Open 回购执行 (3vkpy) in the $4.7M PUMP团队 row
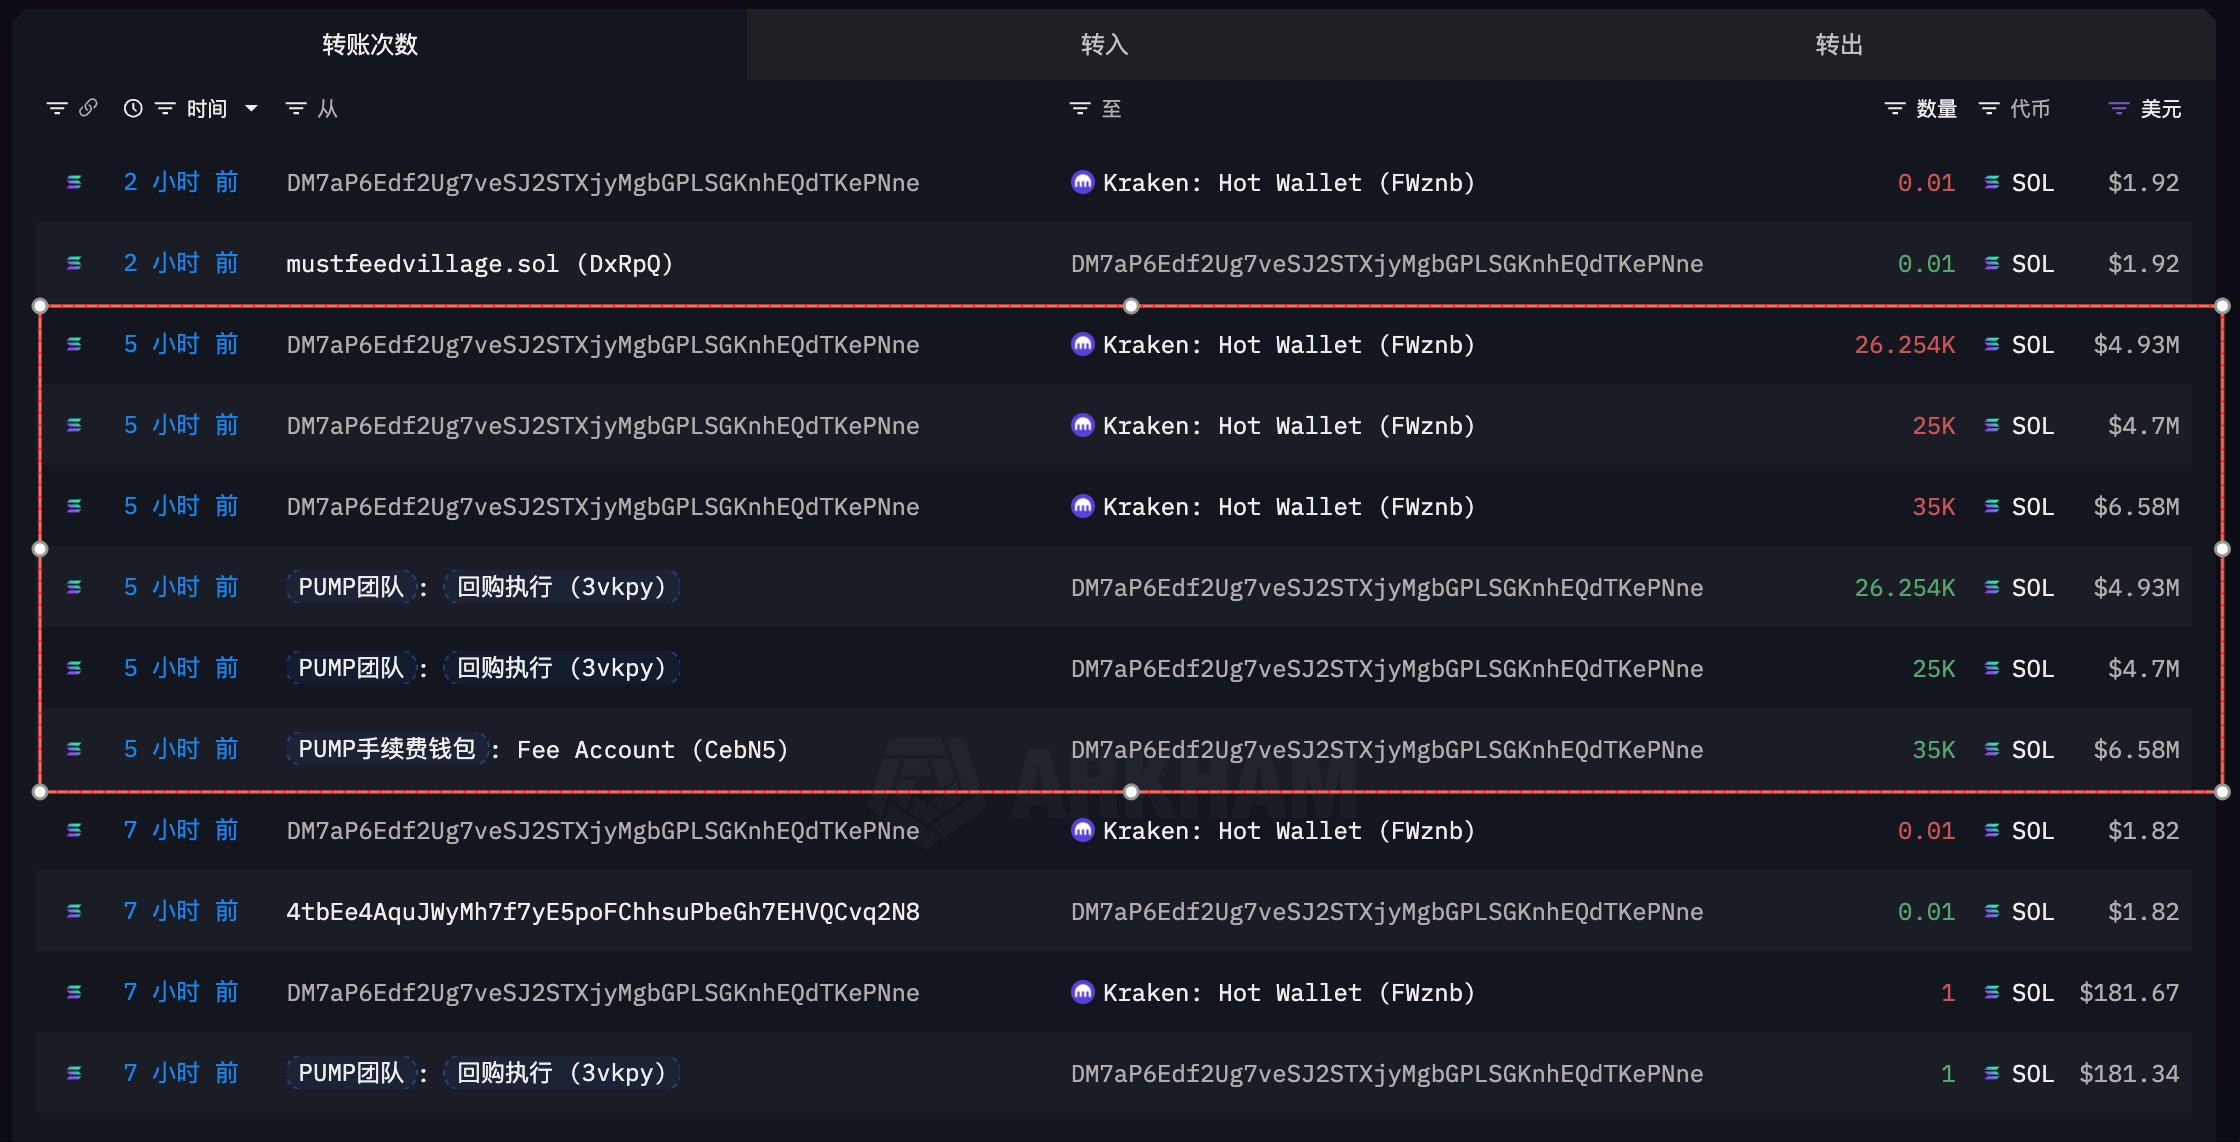The height and width of the screenshot is (1142, 2240). click(561, 668)
